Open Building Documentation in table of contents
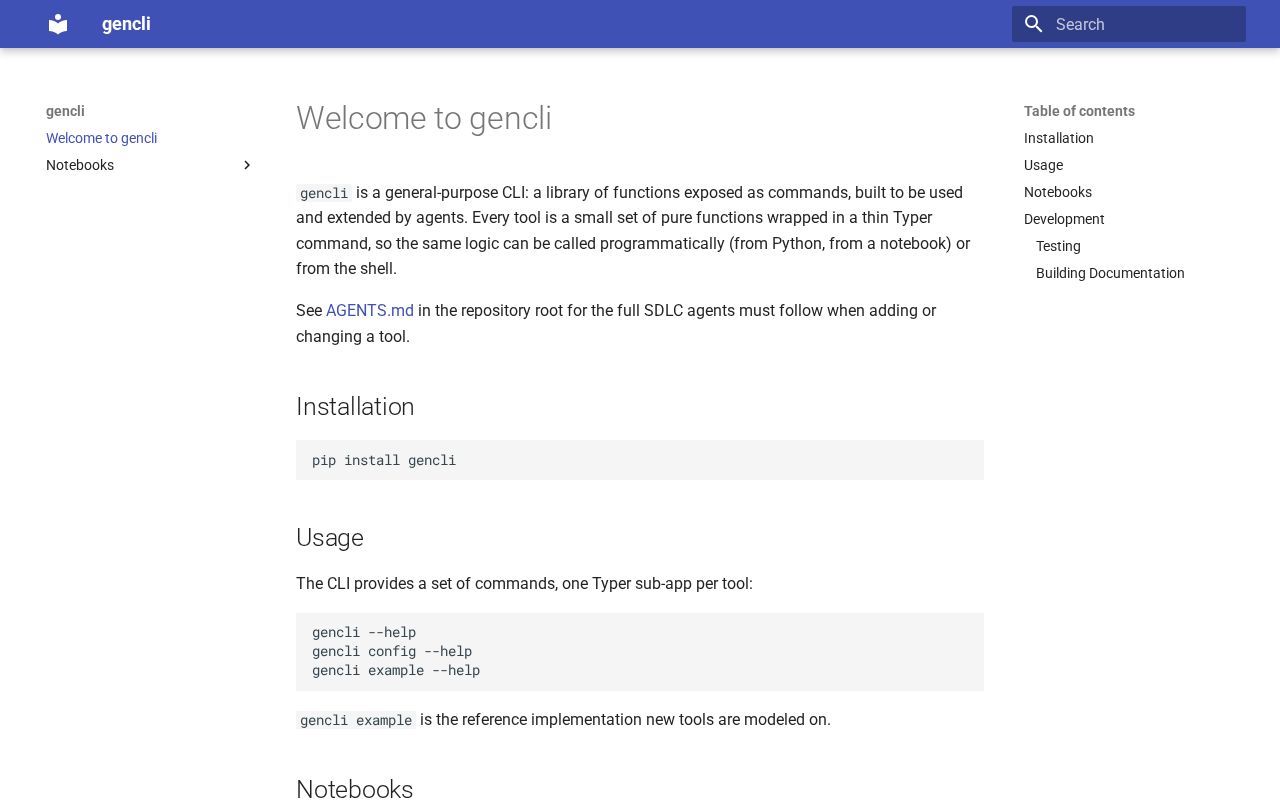 tap(1110, 273)
